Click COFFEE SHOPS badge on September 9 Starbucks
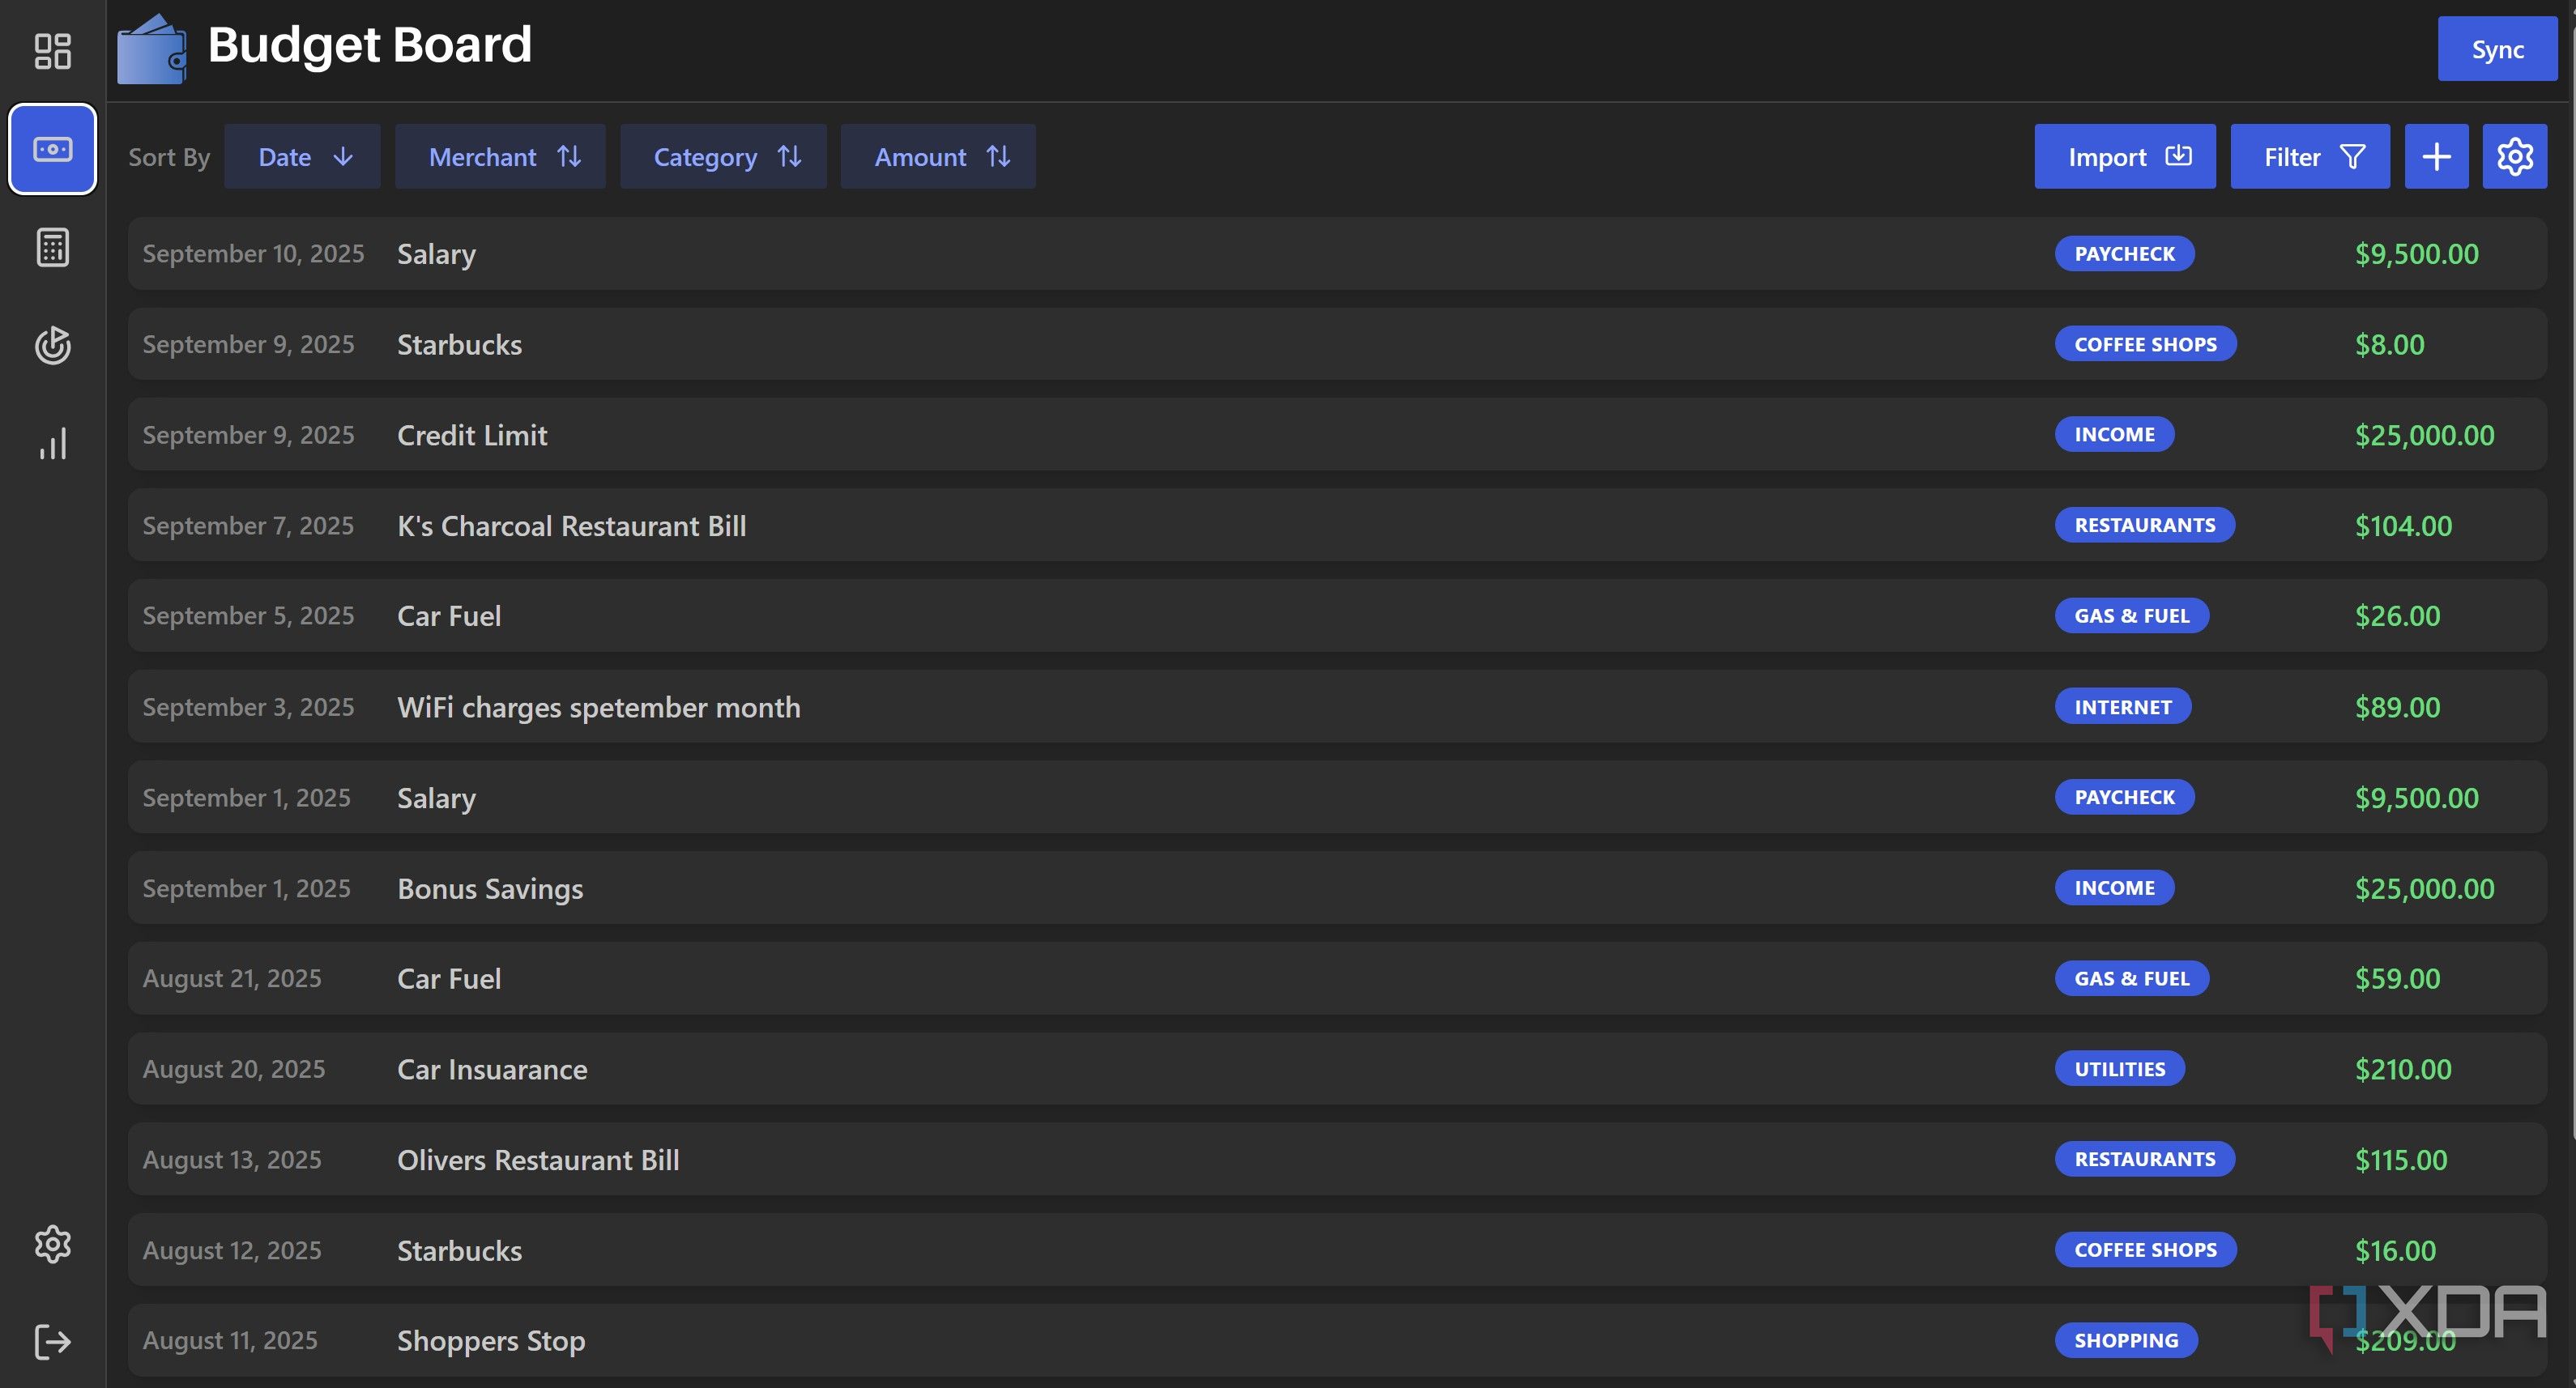Viewport: 2576px width, 1388px height. [2145, 344]
